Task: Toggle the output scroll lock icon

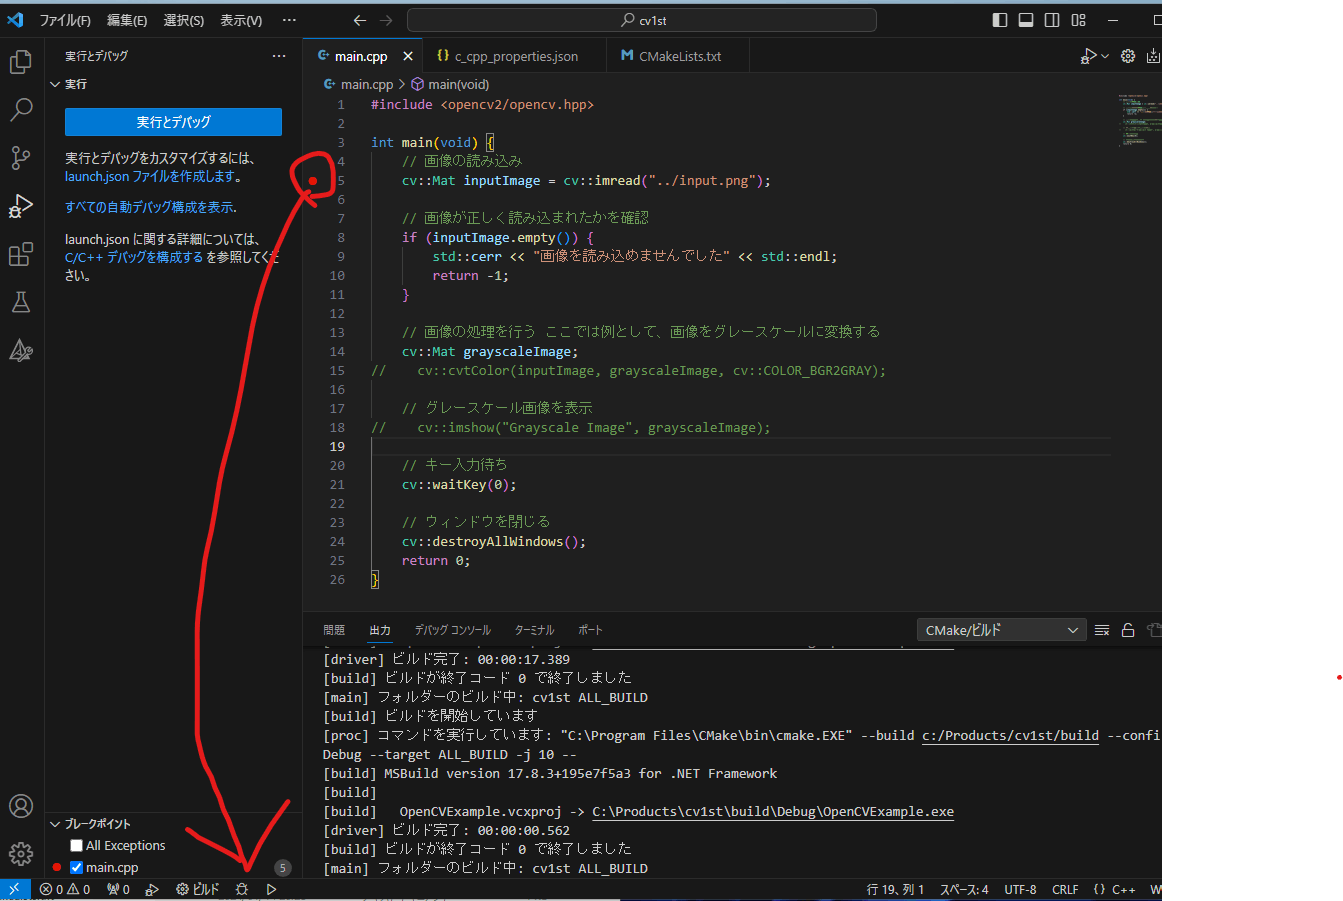Action: [x=1128, y=630]
